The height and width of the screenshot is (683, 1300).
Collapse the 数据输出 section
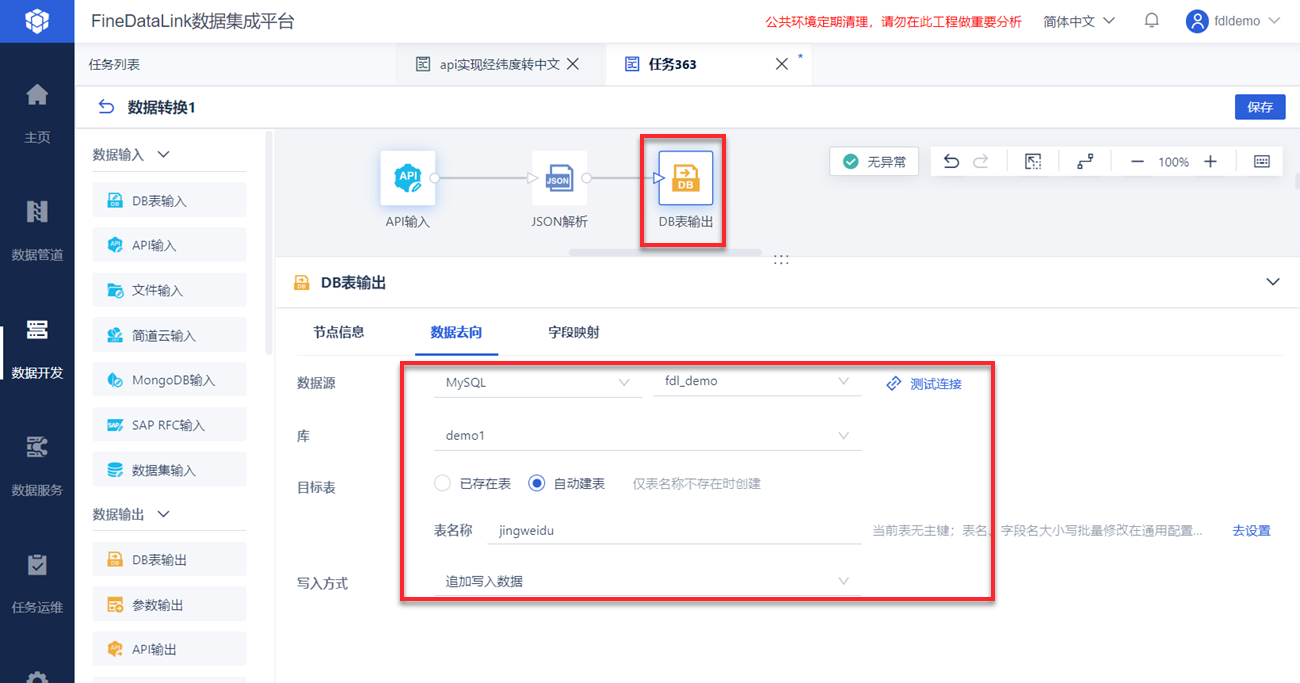[164, 514]
